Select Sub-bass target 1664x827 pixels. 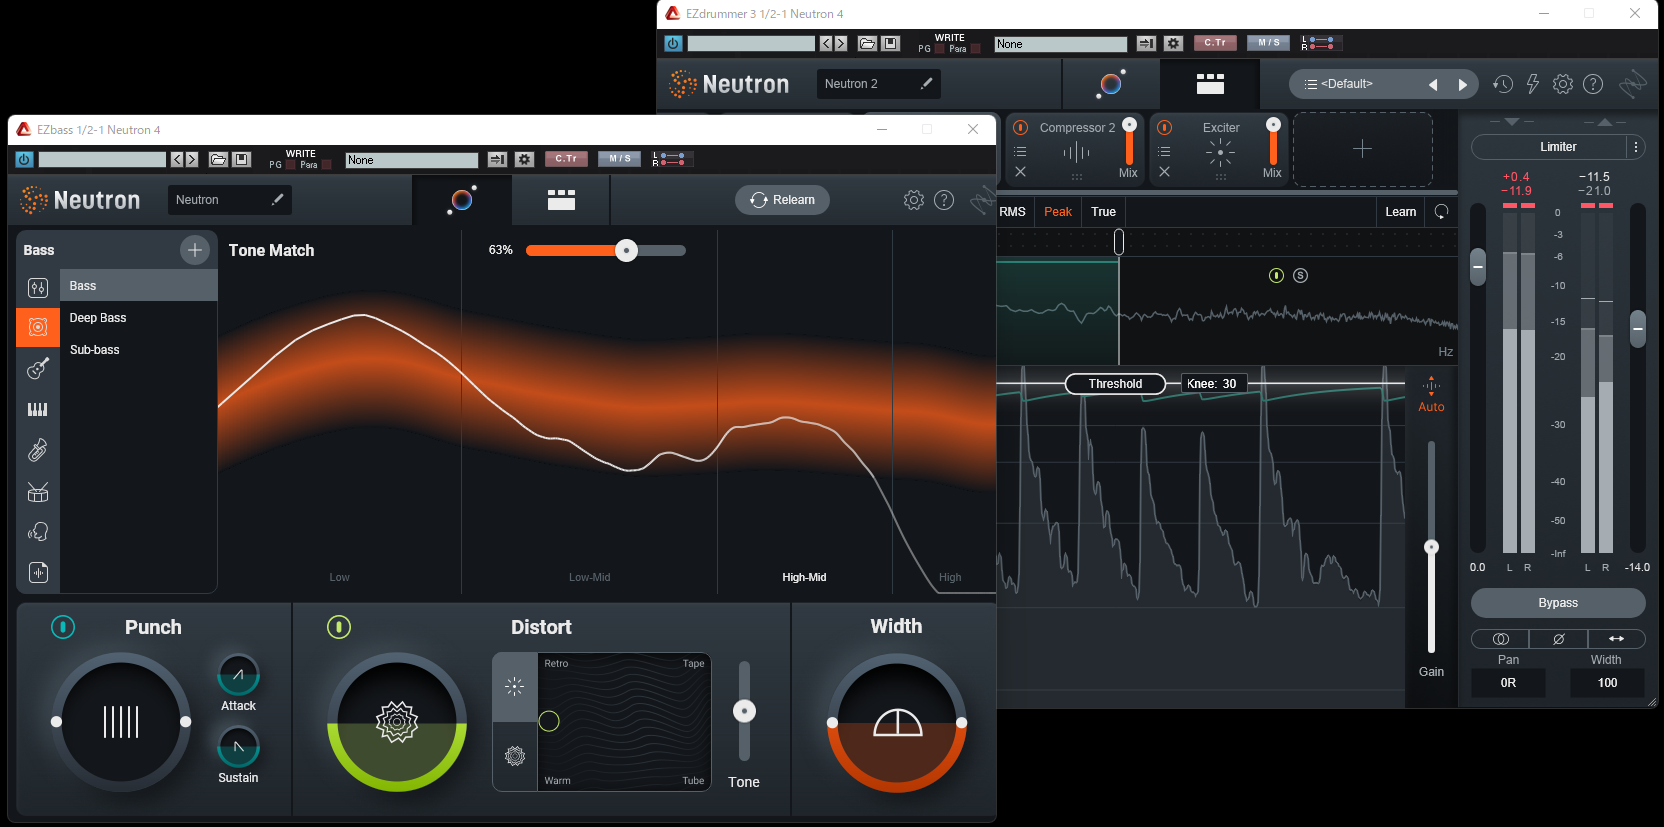click(x=138, y=350)
